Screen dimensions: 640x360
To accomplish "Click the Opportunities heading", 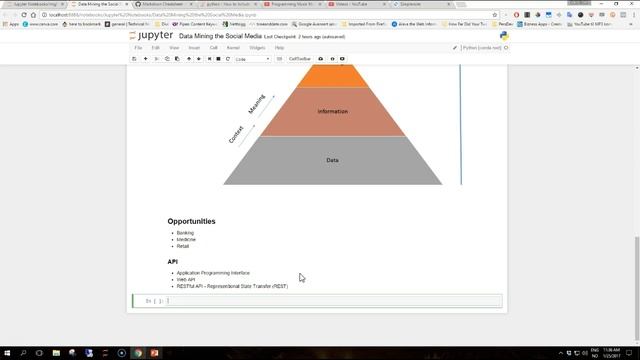I will pyautogui.click(x=191, y=221).
